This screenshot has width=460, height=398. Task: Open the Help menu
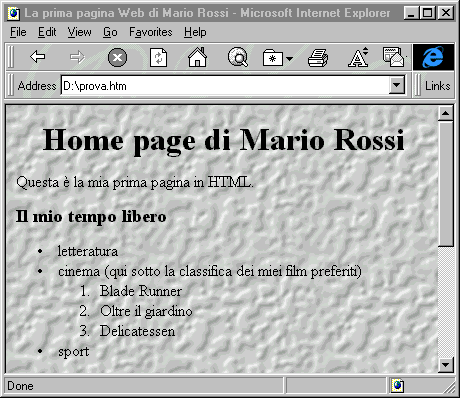(x=195, y=32)
